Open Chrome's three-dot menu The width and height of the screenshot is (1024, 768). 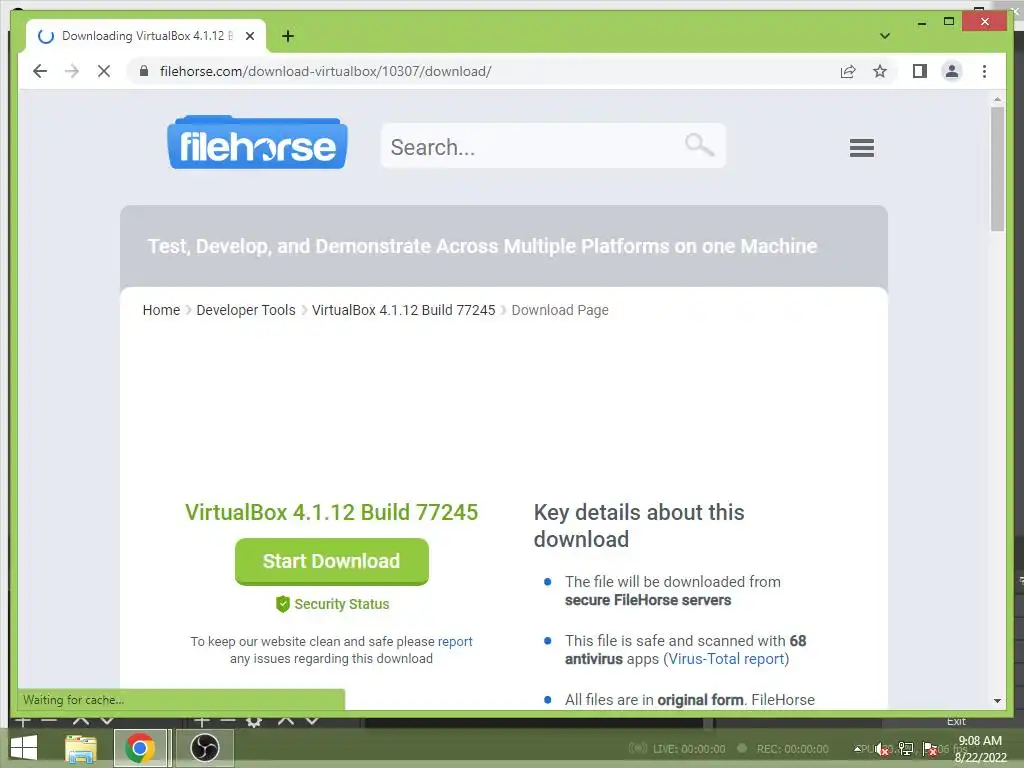[x=984, y=71]
